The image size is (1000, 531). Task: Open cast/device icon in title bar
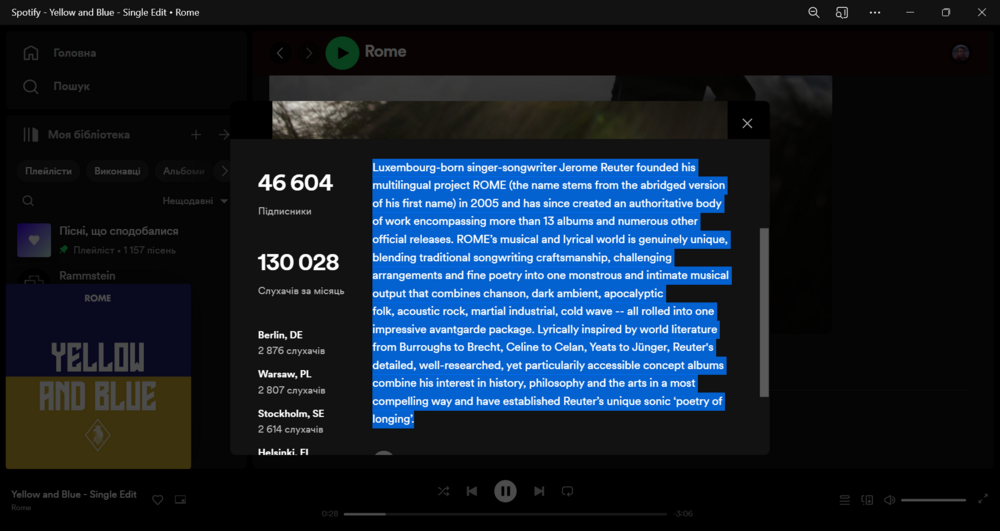coord(842,12)
